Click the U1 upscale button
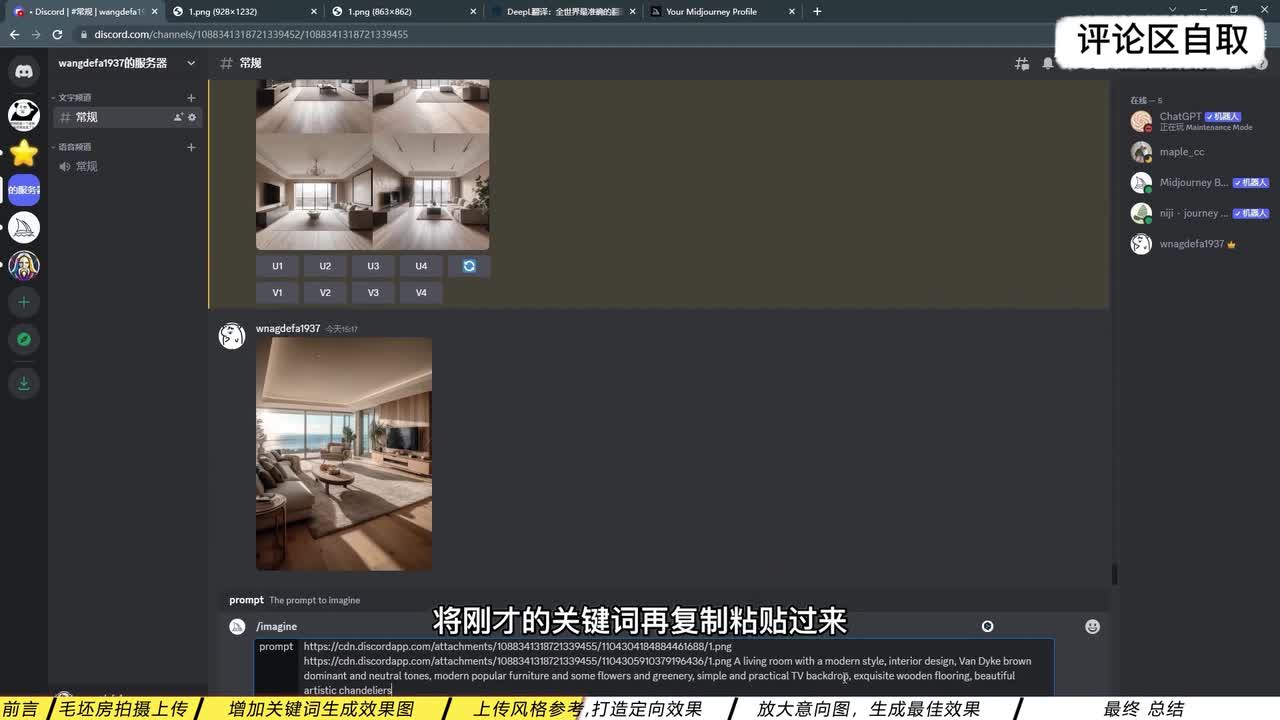 pos(277,266)
